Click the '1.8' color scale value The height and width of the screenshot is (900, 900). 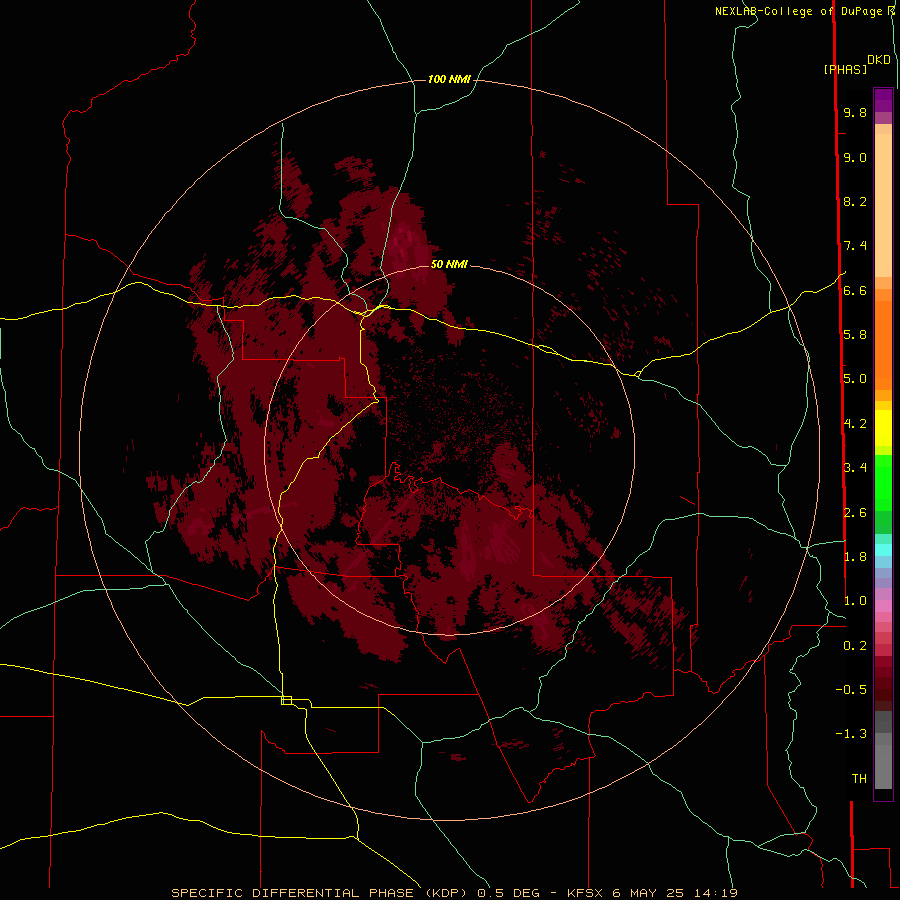[855, 557]
